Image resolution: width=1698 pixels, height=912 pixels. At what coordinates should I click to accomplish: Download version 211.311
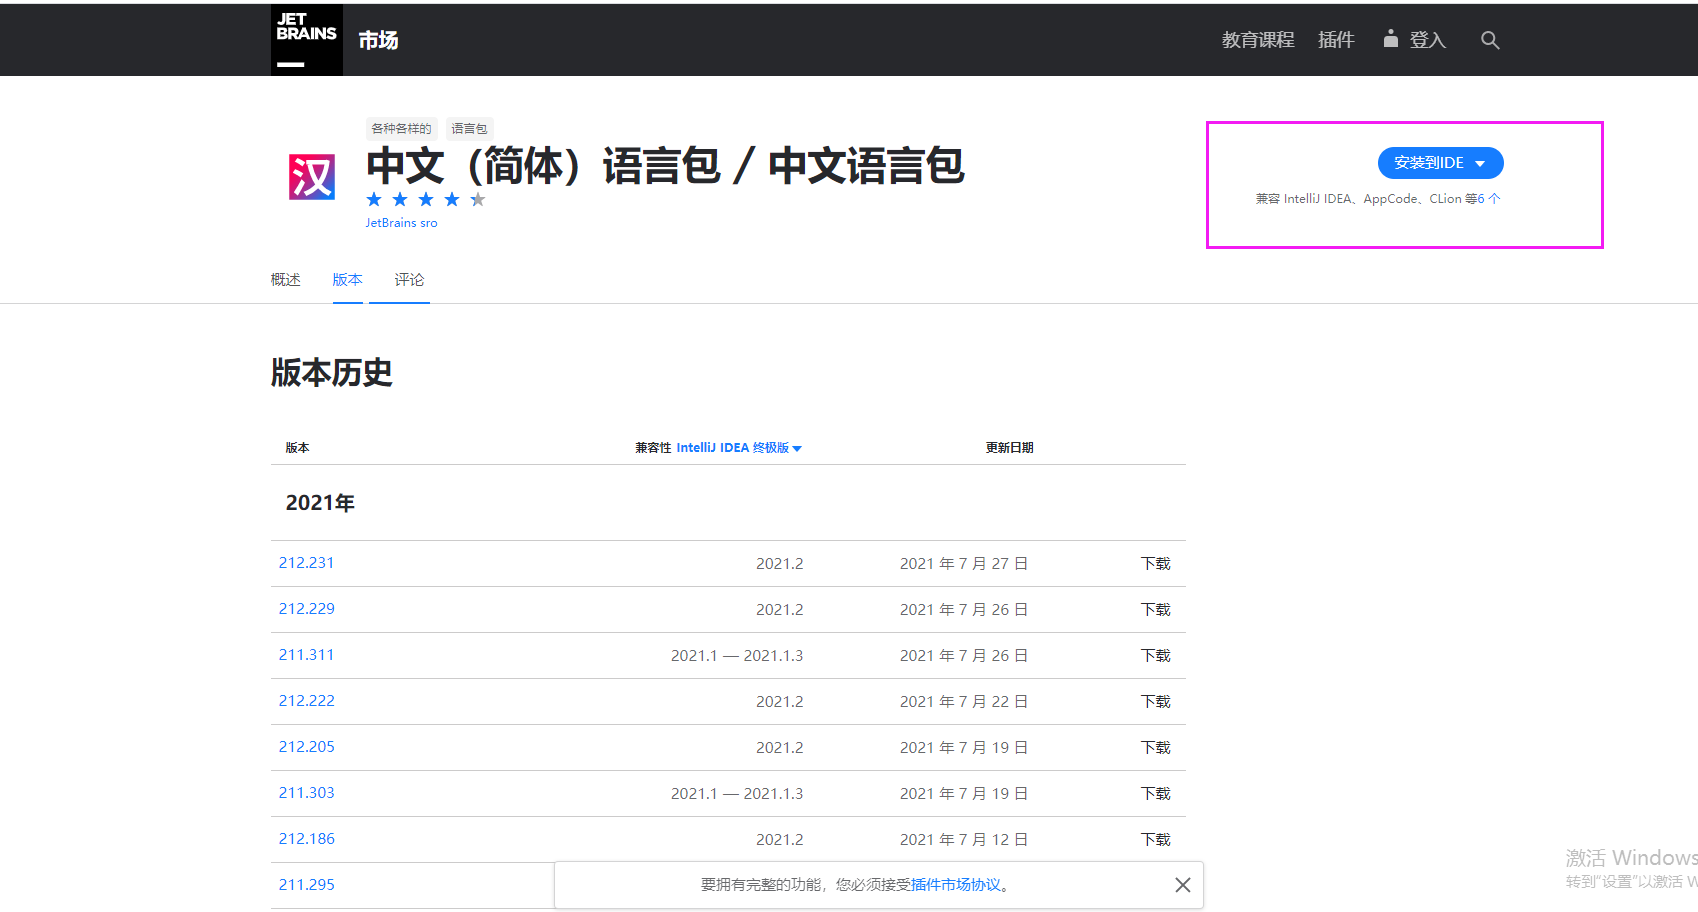(1156, 656)
